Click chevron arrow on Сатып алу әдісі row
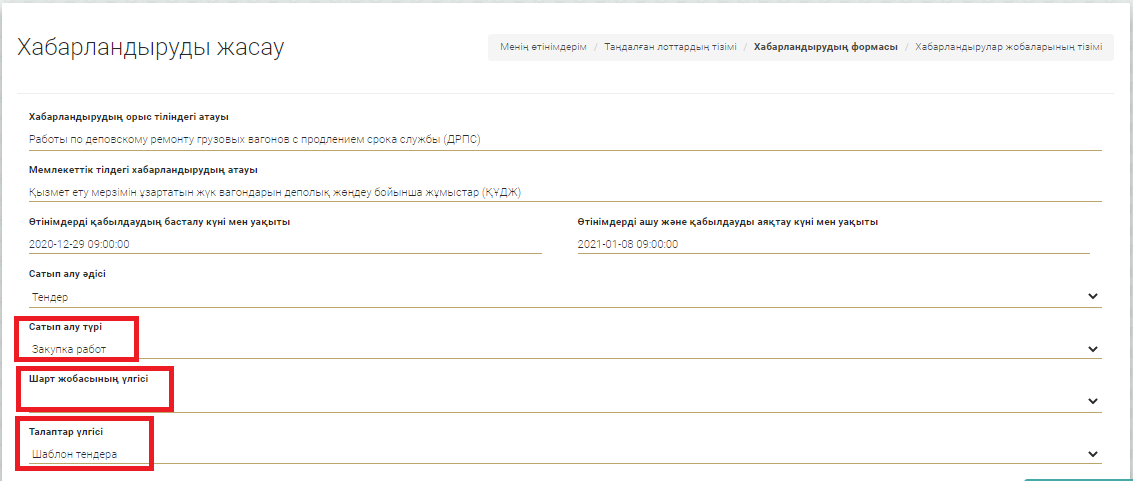This screenshot has width=1133, height=481. point(1092,297)
